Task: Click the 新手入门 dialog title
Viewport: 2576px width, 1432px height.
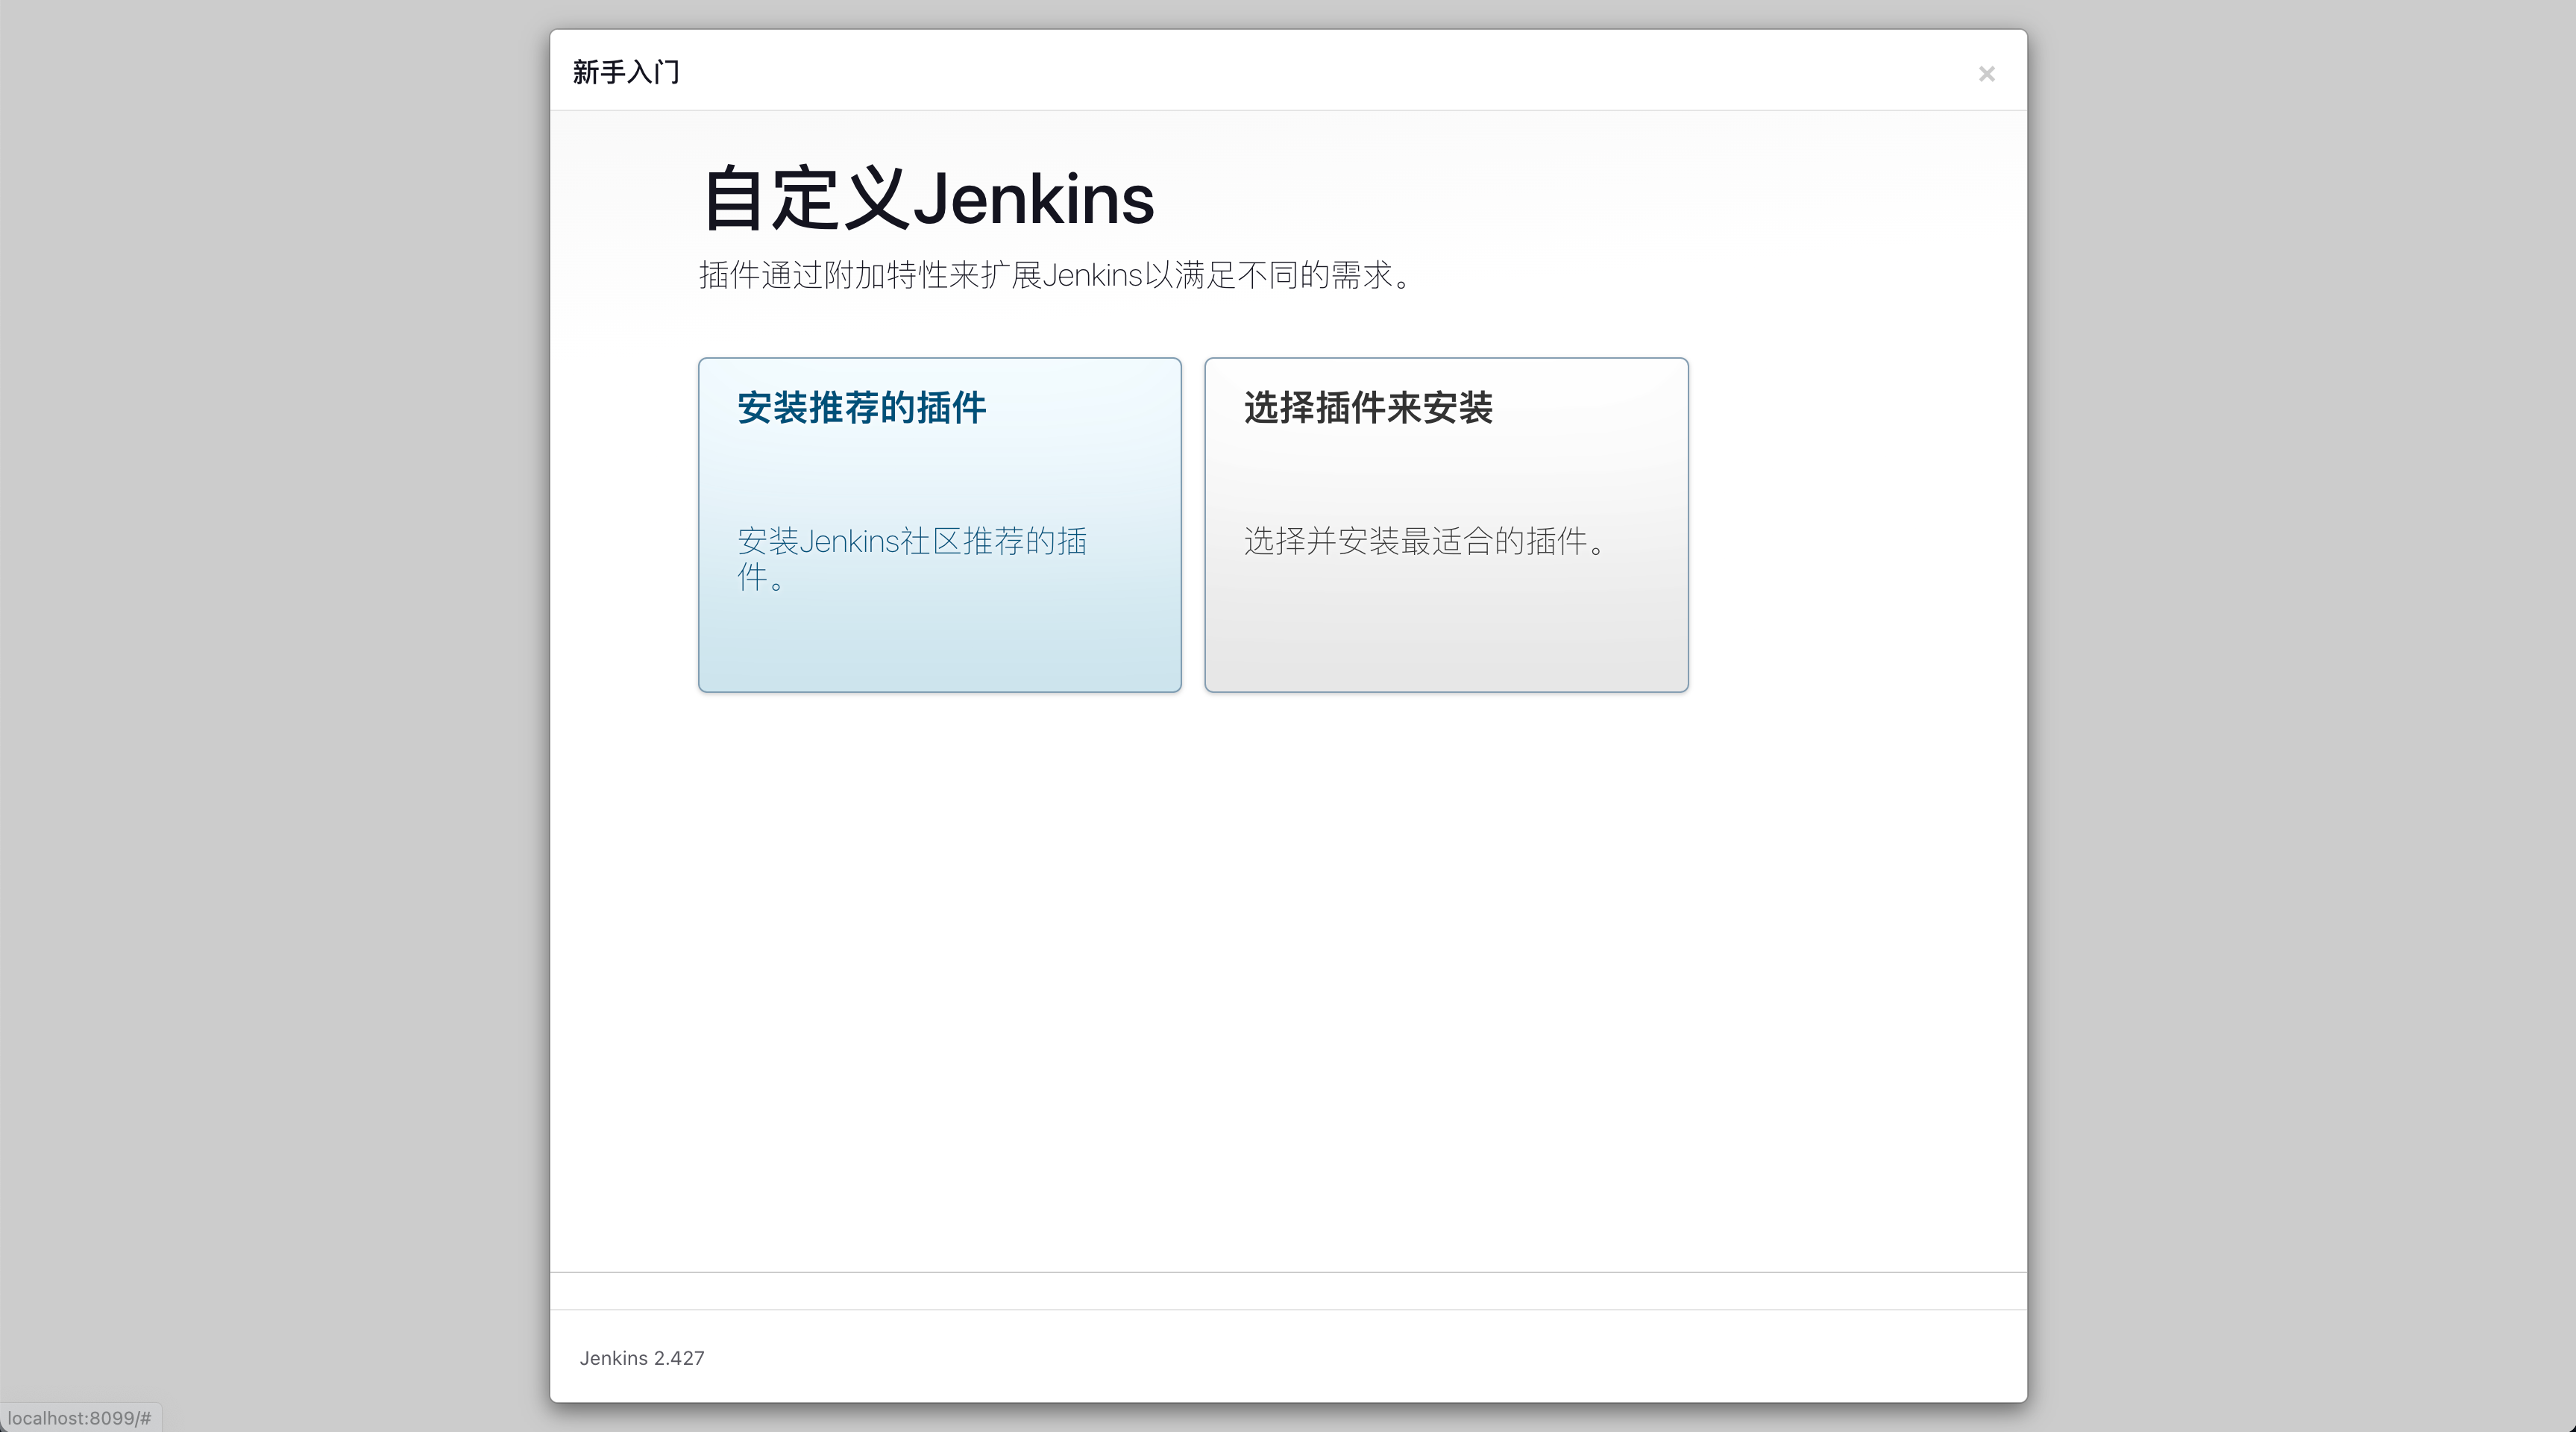Action: point(626,72)
